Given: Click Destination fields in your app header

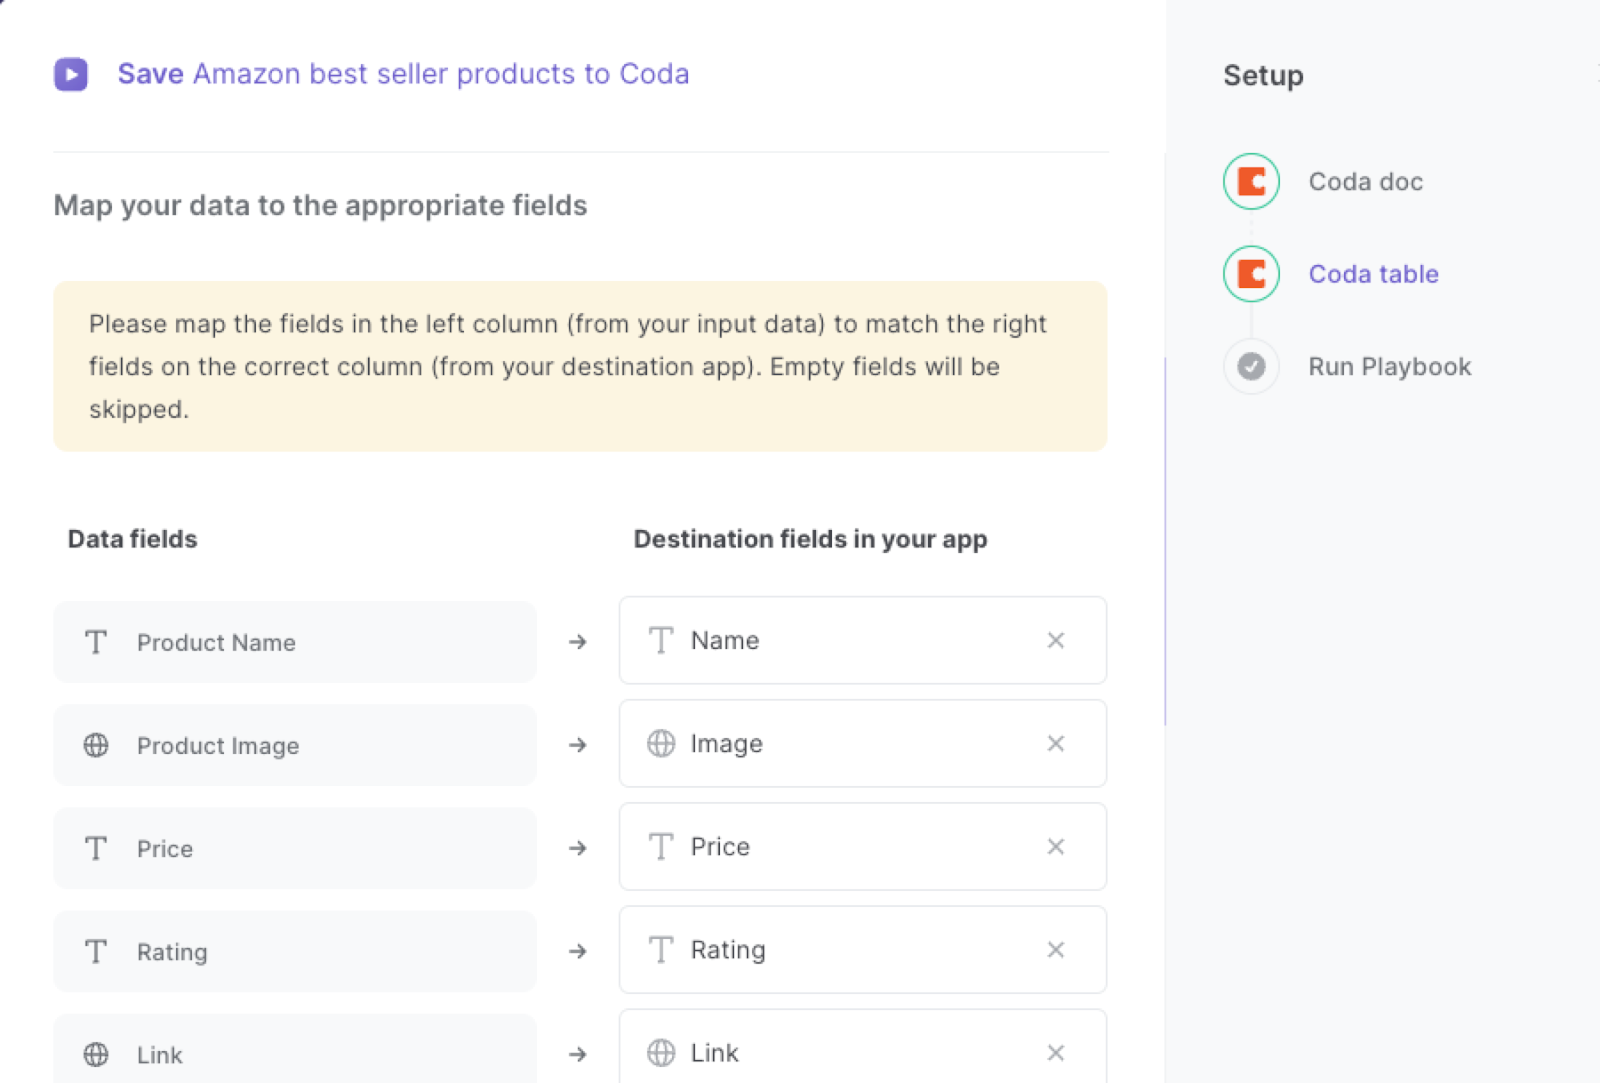Looking at the screenshot, I should [x=810, y=539].
